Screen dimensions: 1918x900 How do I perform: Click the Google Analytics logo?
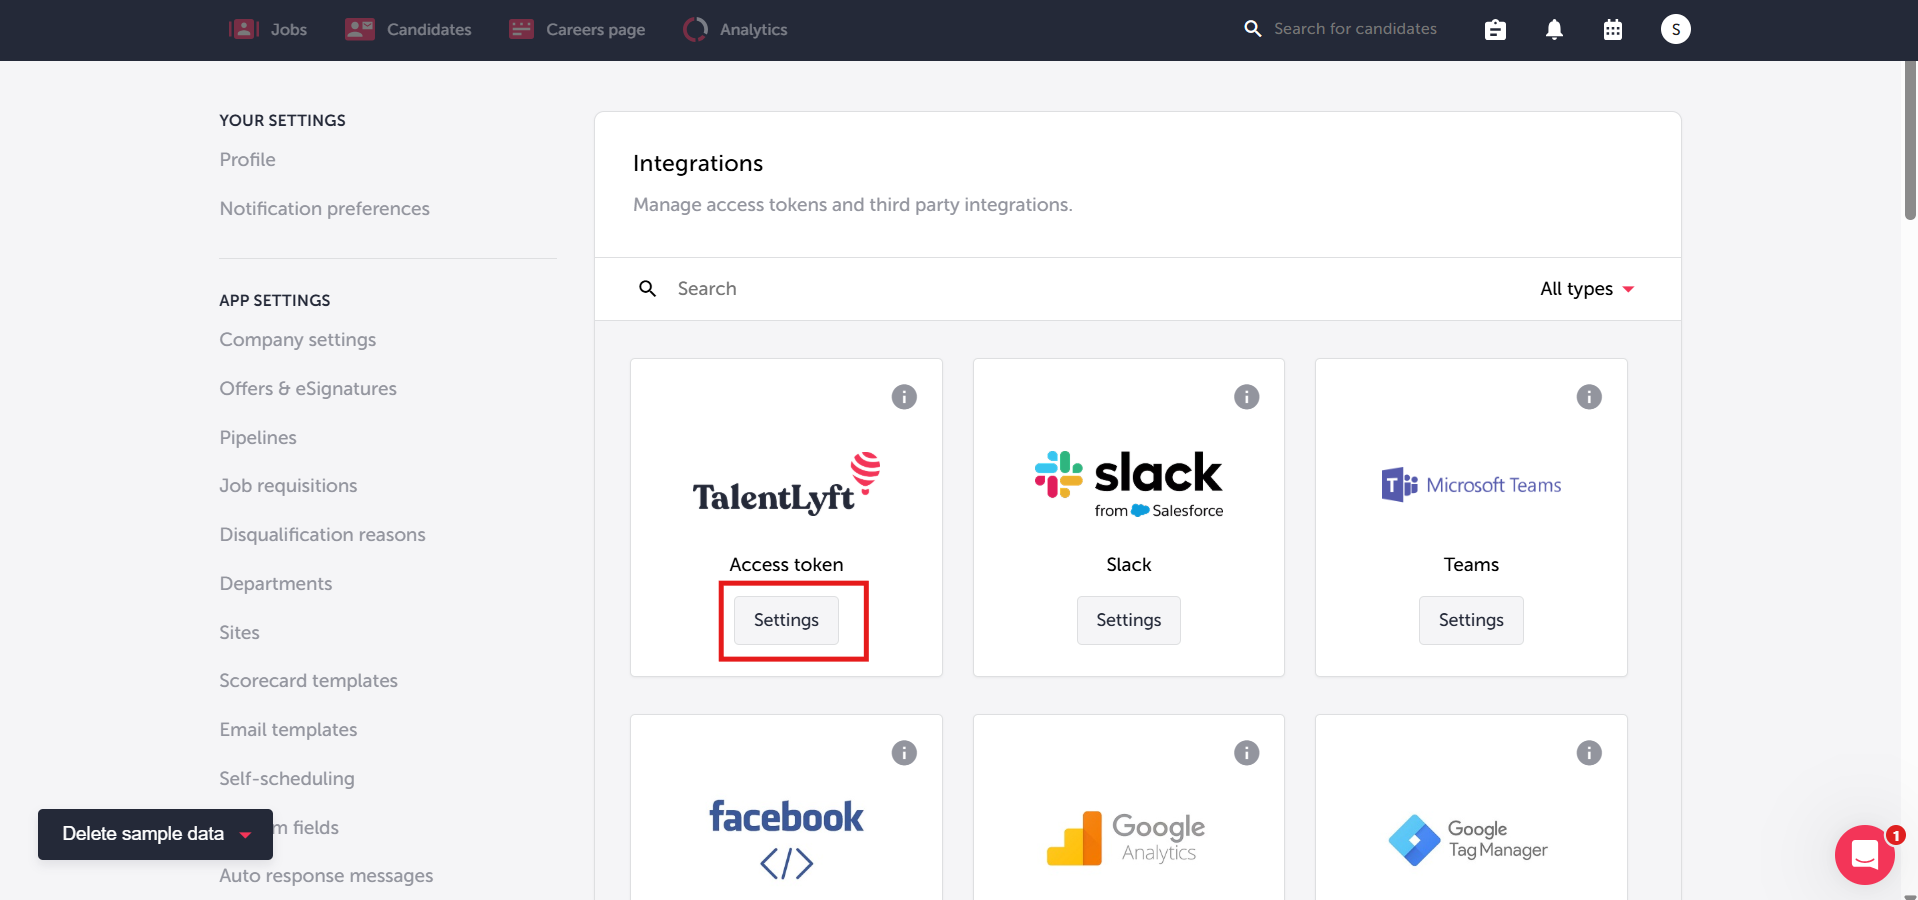(1126, 838)
